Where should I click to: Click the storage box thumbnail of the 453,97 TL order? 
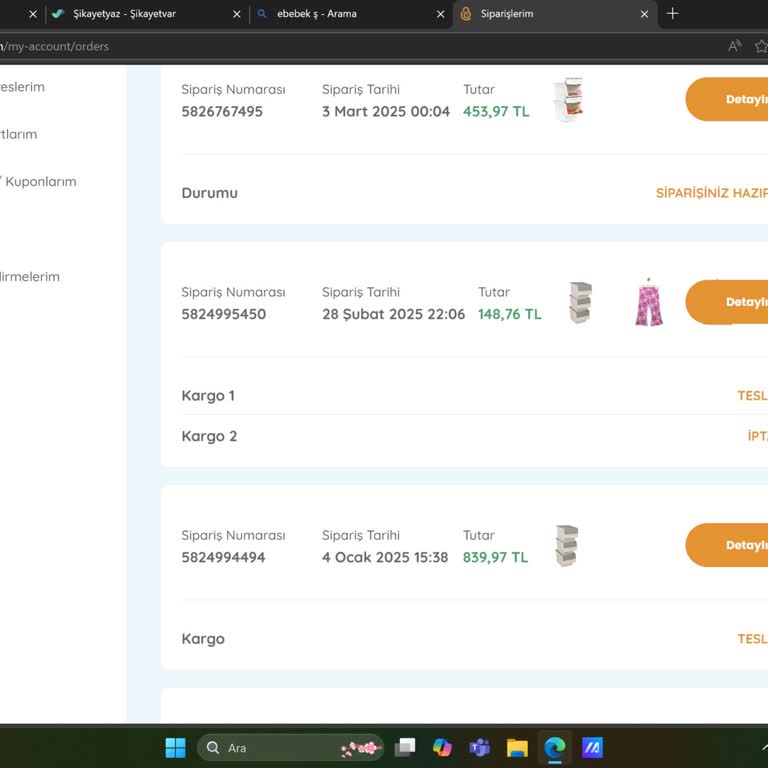point(568,99)
